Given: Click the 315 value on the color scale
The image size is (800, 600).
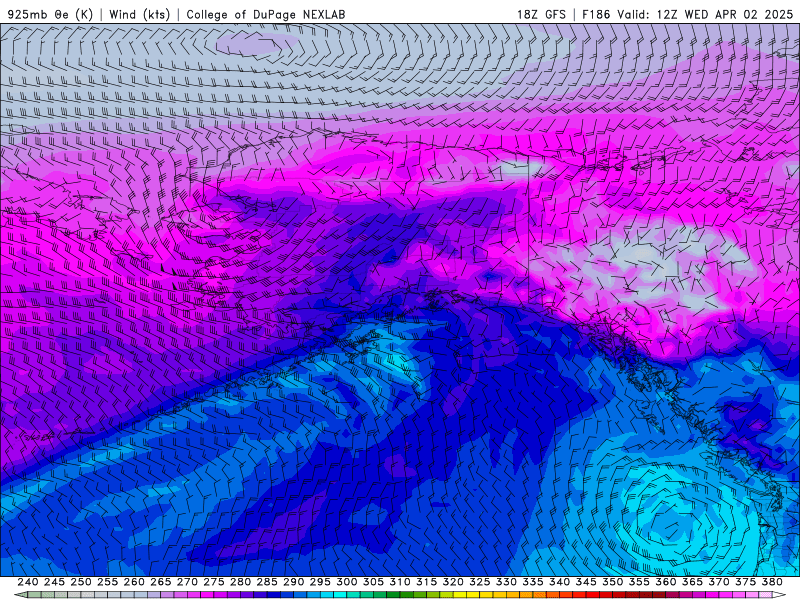Looking at the screenshot, I should (426, 582).
